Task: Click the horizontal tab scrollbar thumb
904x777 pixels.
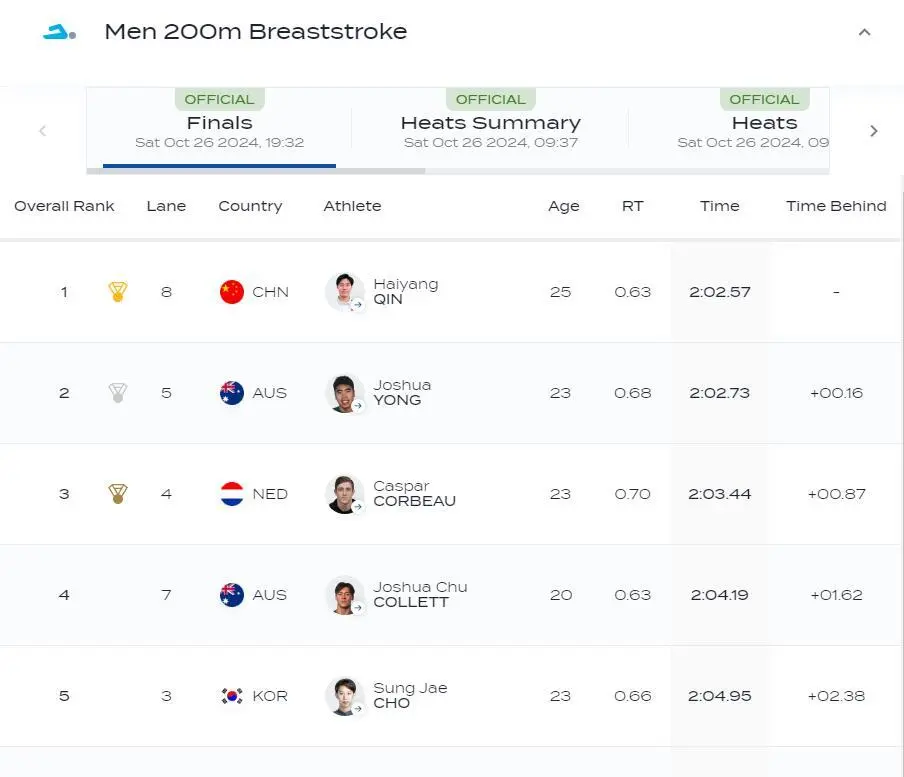Action: point(256,171)
